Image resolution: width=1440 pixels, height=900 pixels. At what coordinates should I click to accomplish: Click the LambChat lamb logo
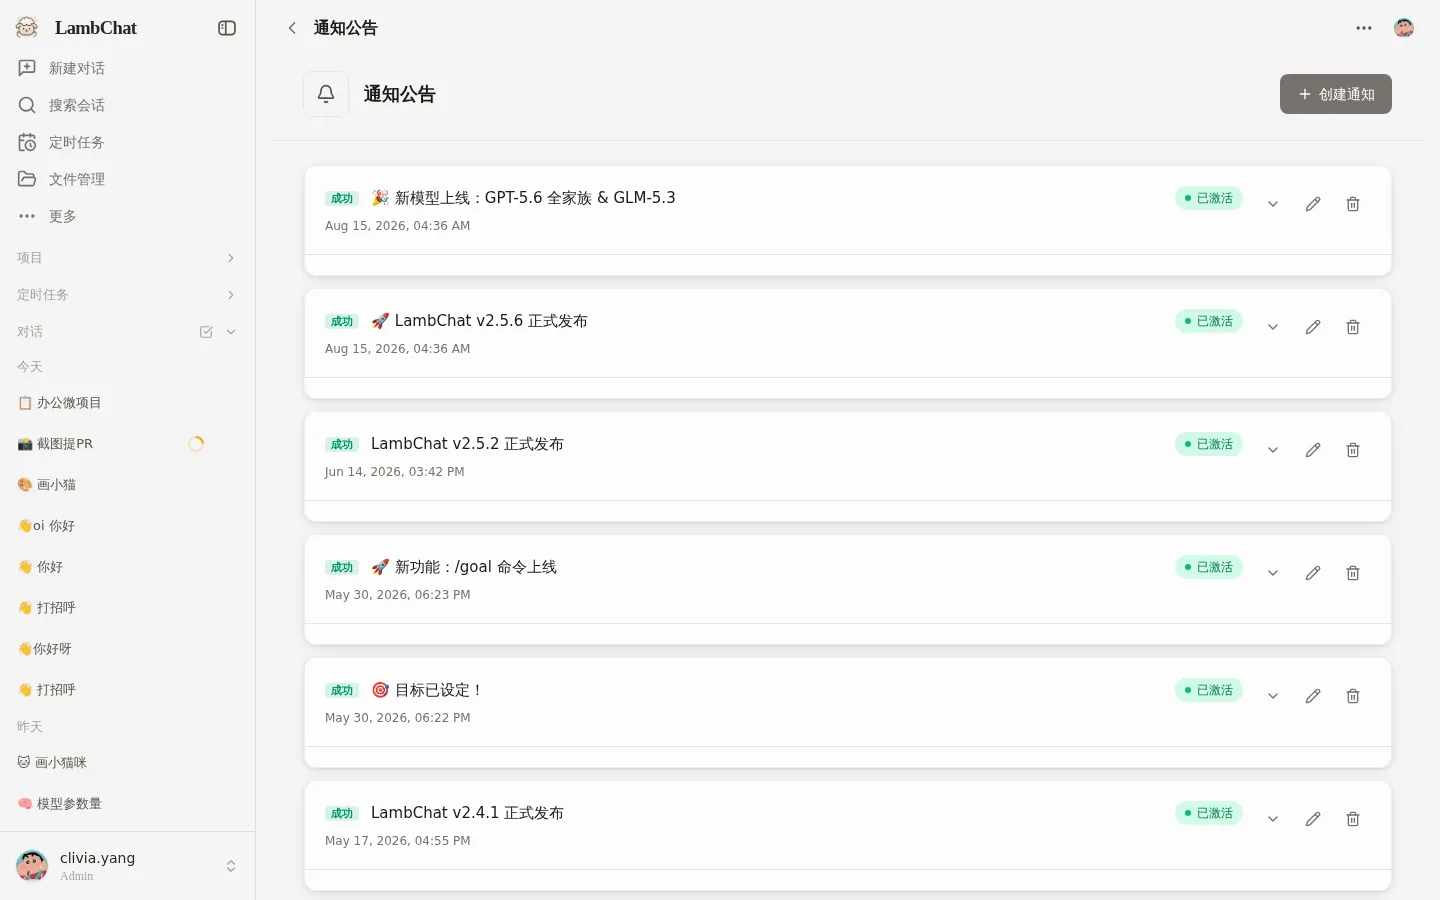pyautogui.click(x=27, y=28)
